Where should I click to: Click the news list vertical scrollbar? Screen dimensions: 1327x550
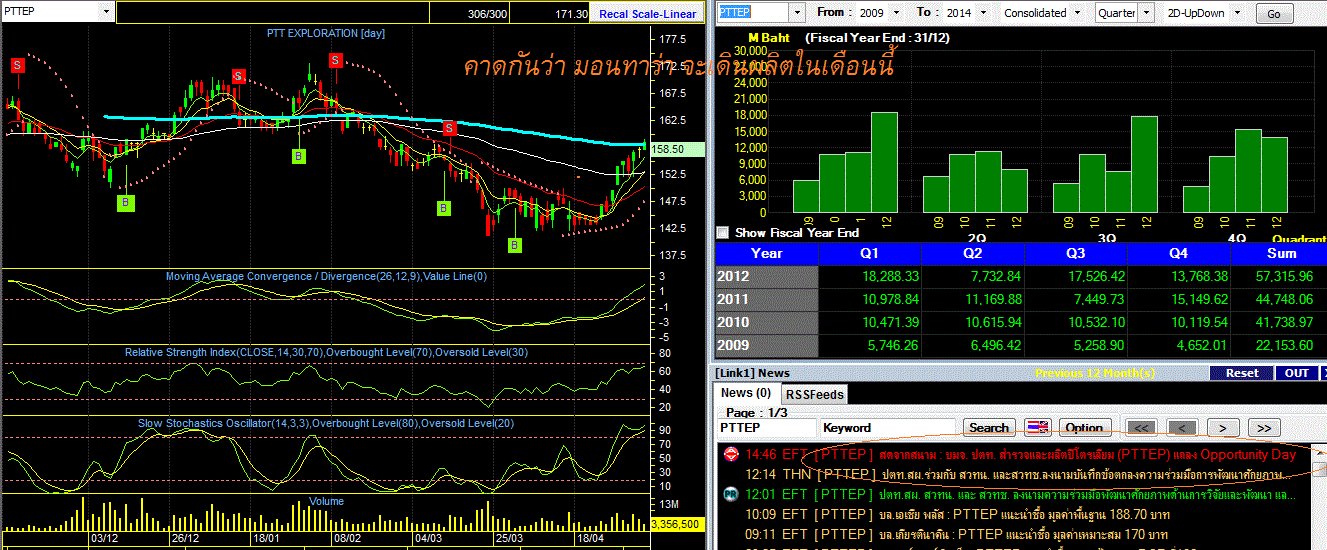click(1319, 495)
